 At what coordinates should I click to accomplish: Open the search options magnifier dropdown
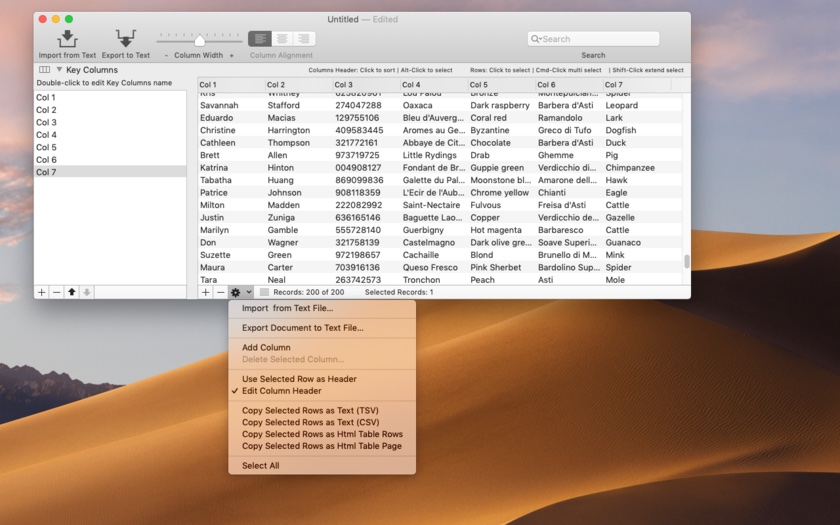pos(537,39)
